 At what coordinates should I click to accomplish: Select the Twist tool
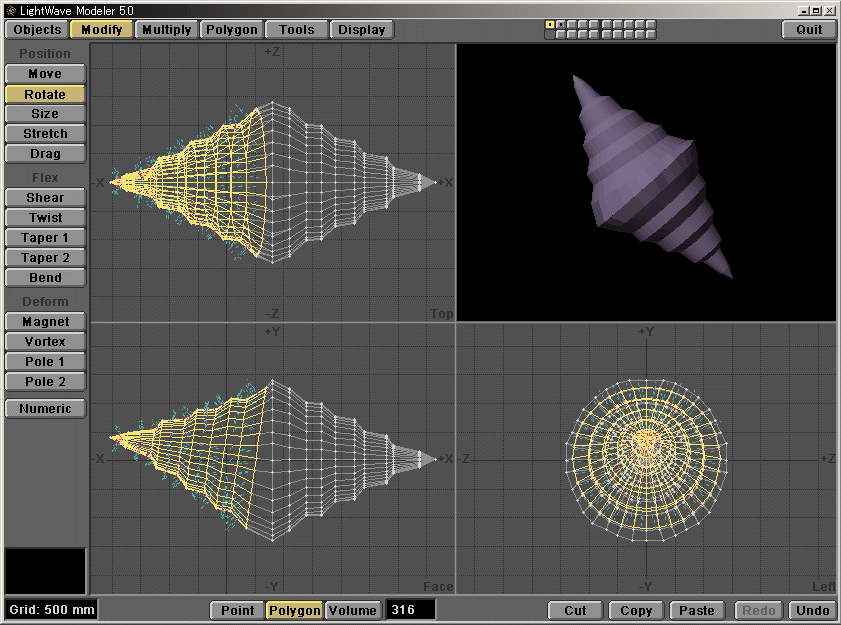tap(44, 217)
